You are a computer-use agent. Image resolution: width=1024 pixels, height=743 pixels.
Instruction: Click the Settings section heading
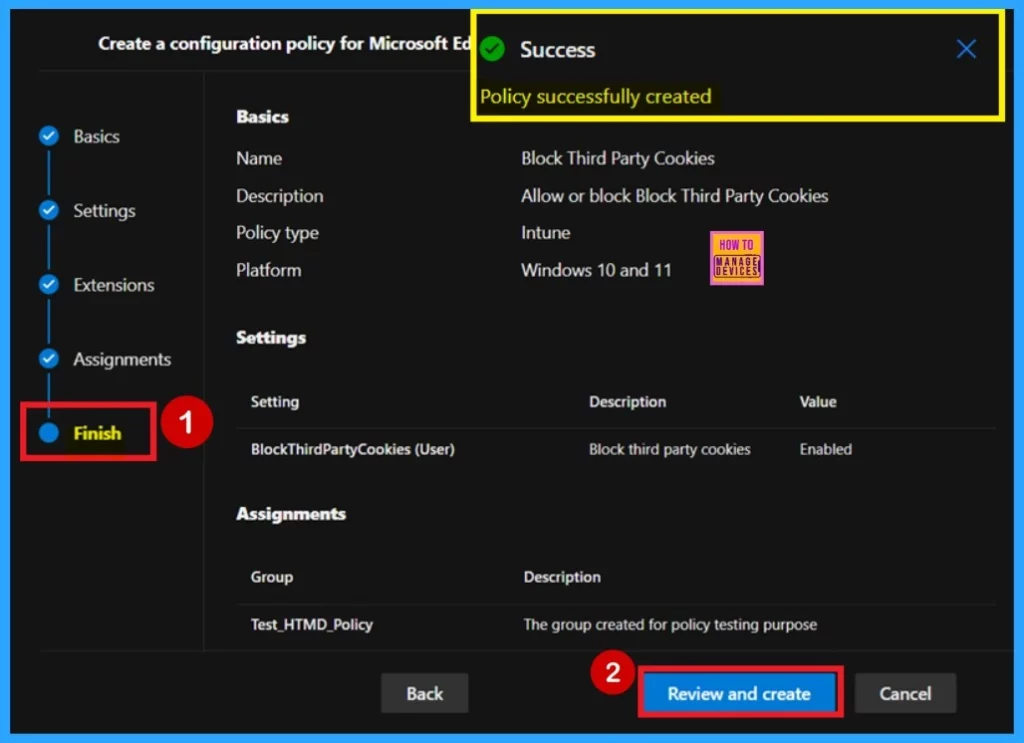click(271, 338)
